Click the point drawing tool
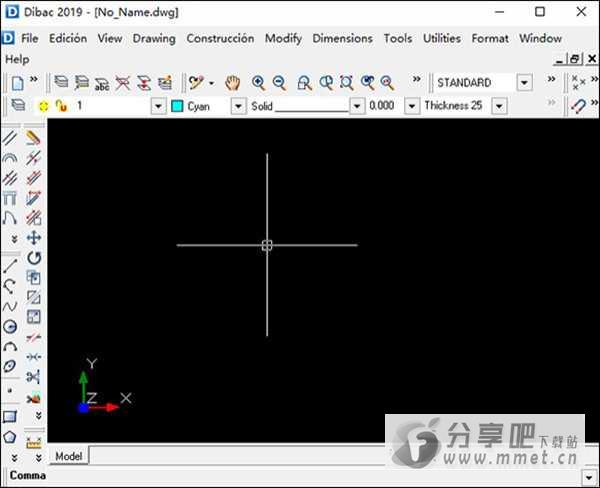600x488 pixels. 10,391
